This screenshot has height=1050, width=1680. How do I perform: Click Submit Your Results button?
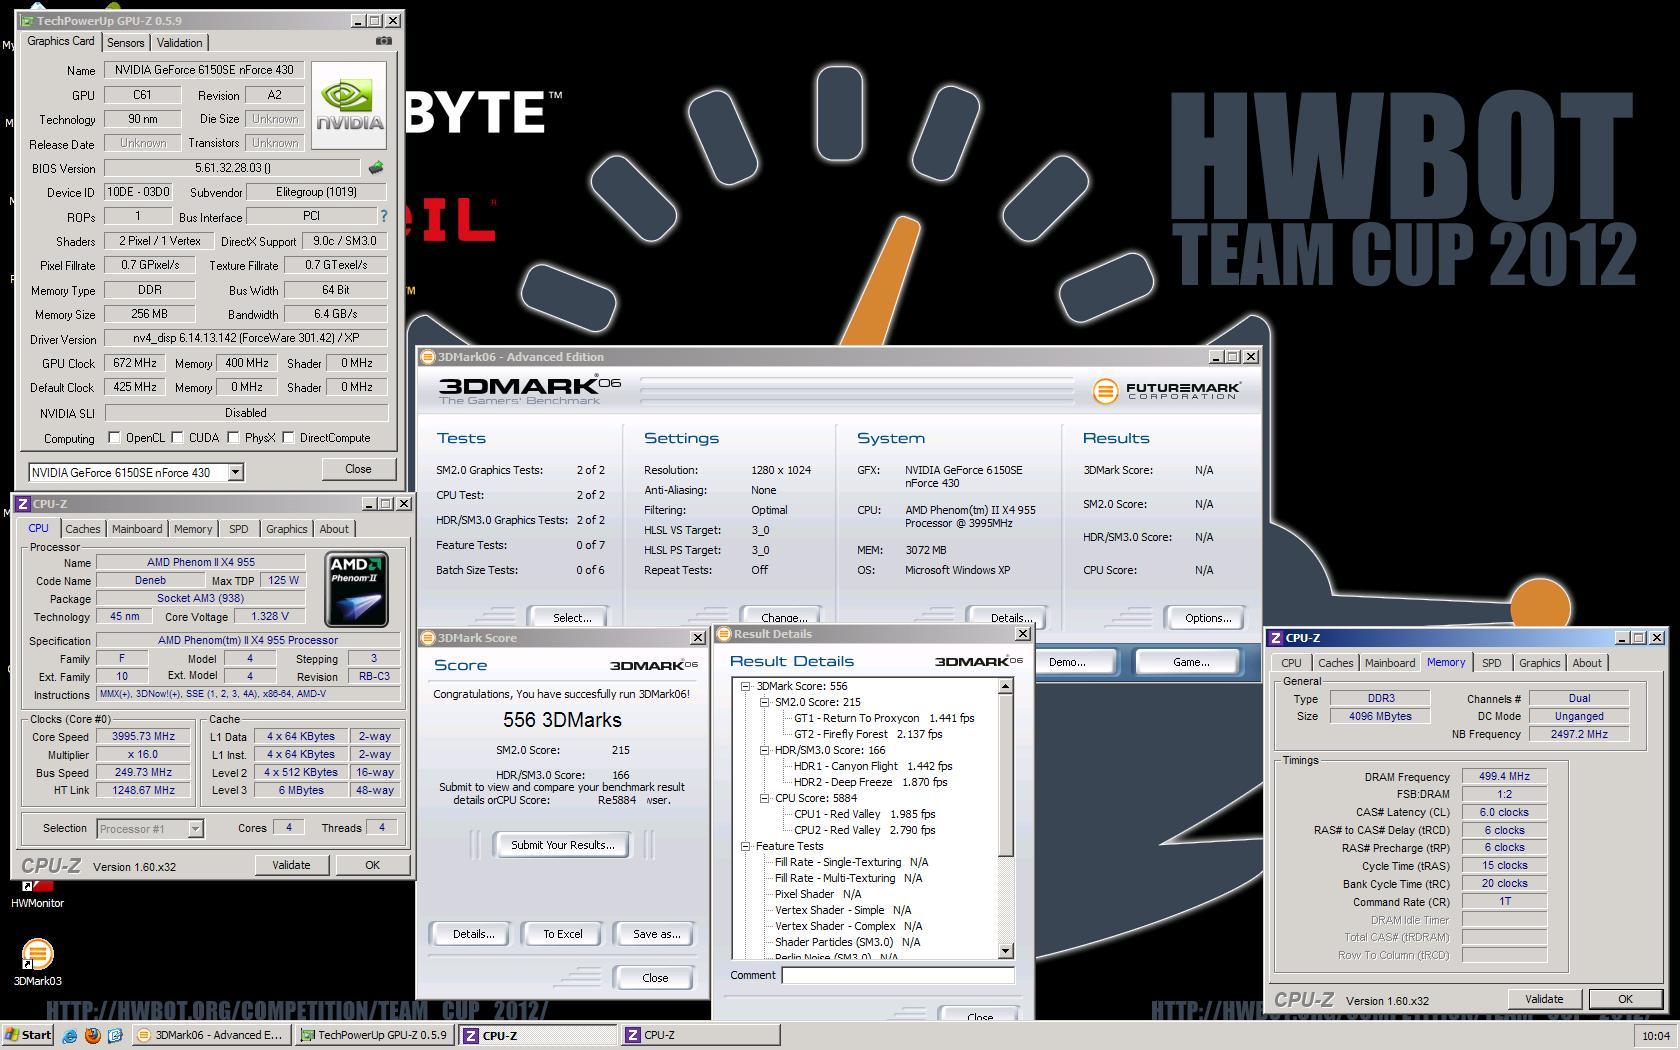pos(562,845)
